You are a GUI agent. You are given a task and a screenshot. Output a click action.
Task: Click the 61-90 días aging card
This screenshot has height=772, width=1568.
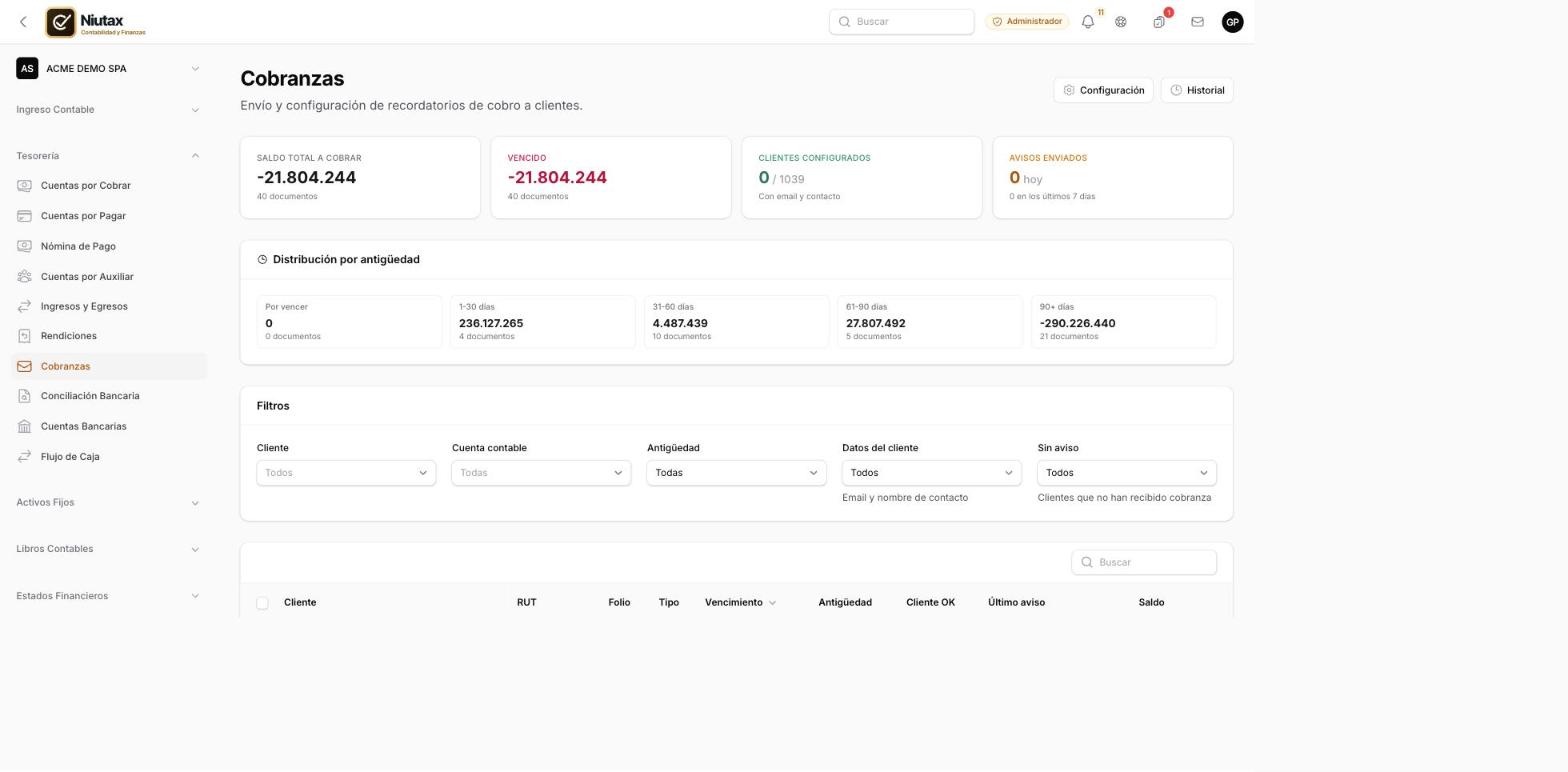point(930,322)
